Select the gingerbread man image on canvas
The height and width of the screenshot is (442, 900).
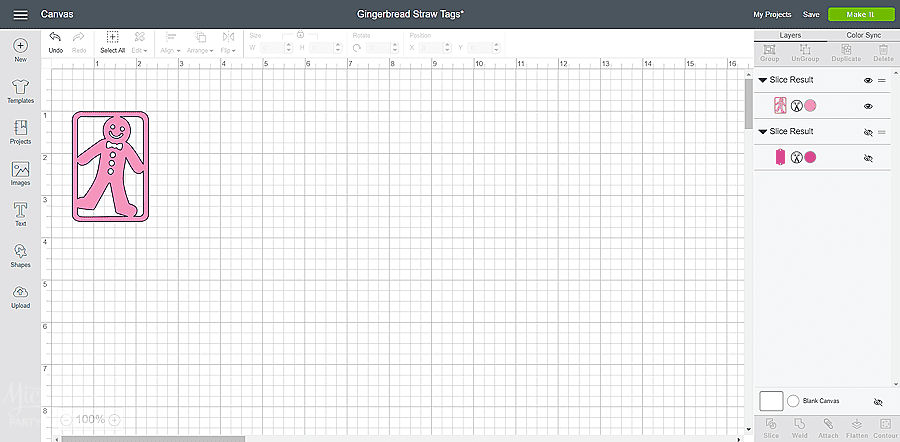tap(110, 166)
